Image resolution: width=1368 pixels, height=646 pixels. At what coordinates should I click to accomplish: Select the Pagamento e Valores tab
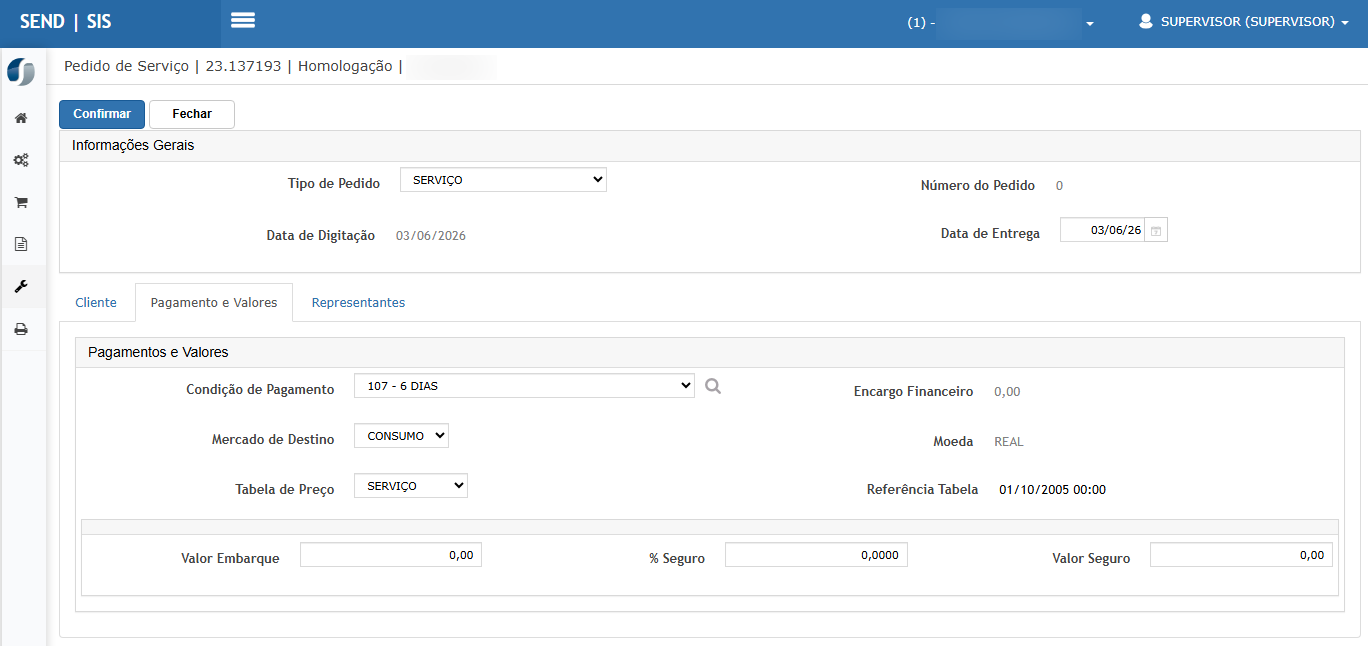pos(214,302)
